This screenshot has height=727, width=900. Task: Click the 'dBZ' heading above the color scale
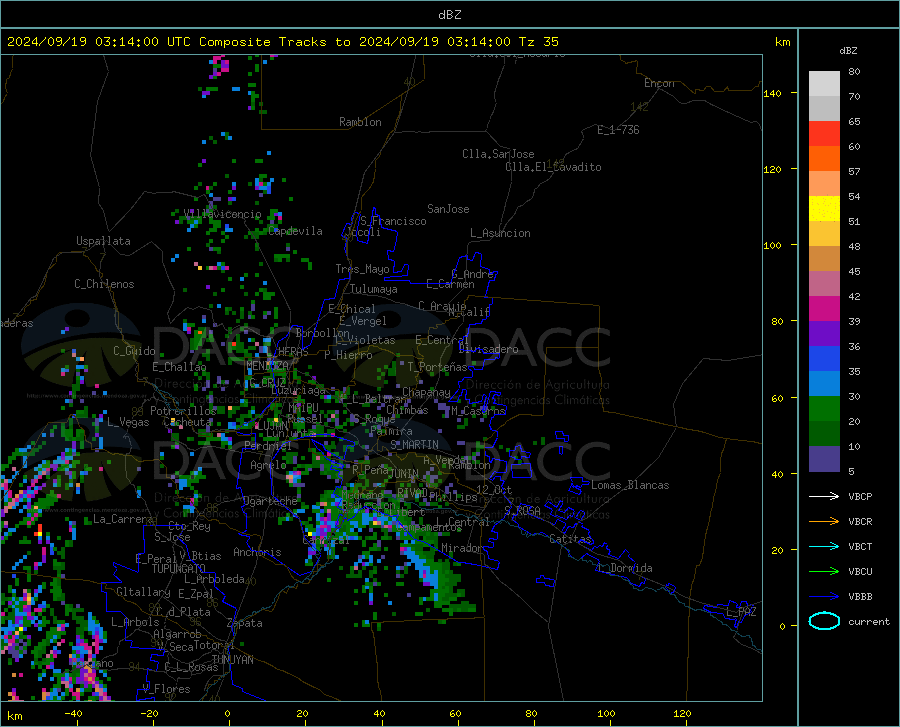click(x=848, y=50)
